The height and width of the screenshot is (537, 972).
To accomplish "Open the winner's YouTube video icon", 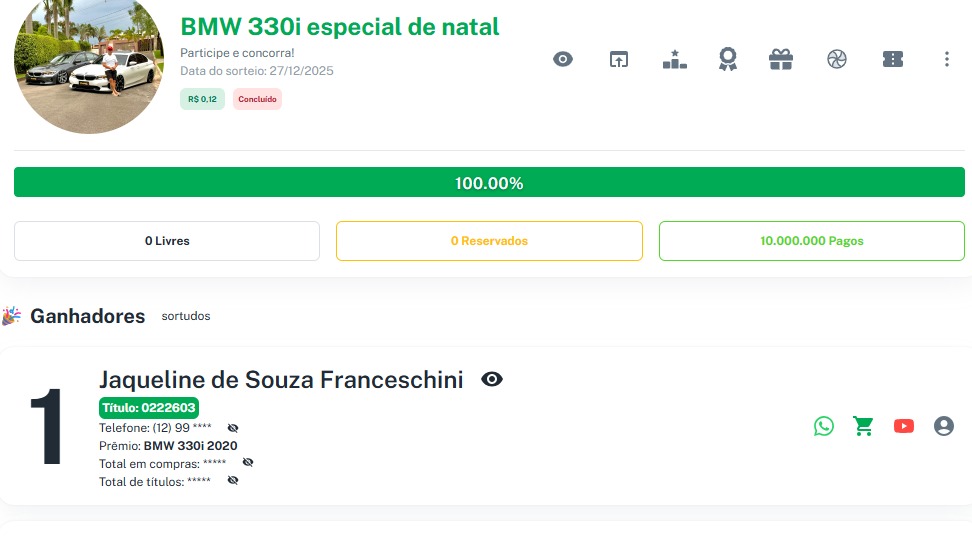I will [904, 426].
